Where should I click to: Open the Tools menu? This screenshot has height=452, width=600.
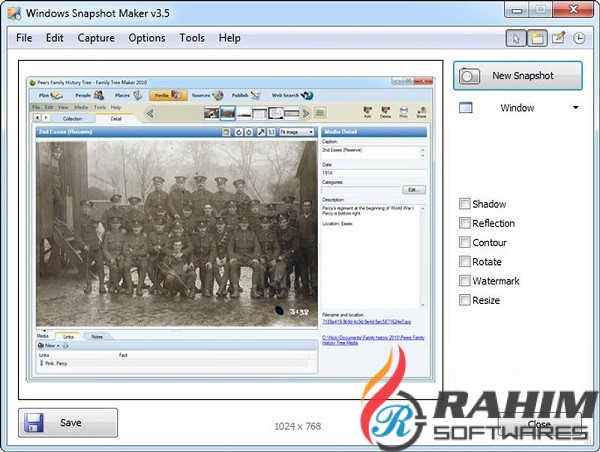[x=192, y=38]
